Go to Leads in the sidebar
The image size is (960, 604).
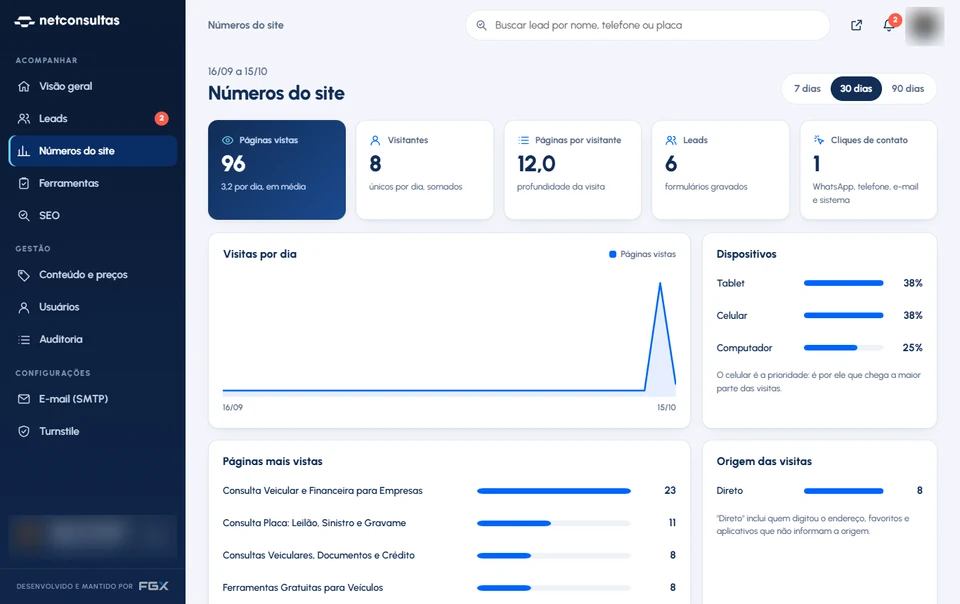pos(93,119)
